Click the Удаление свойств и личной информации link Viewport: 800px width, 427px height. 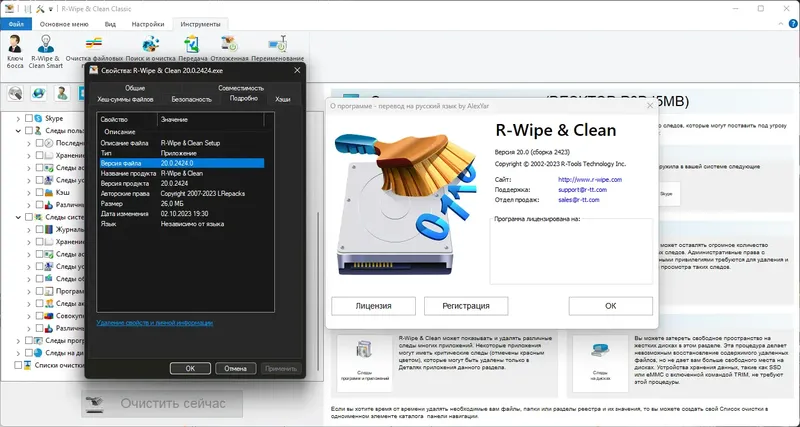pos(155,323)
